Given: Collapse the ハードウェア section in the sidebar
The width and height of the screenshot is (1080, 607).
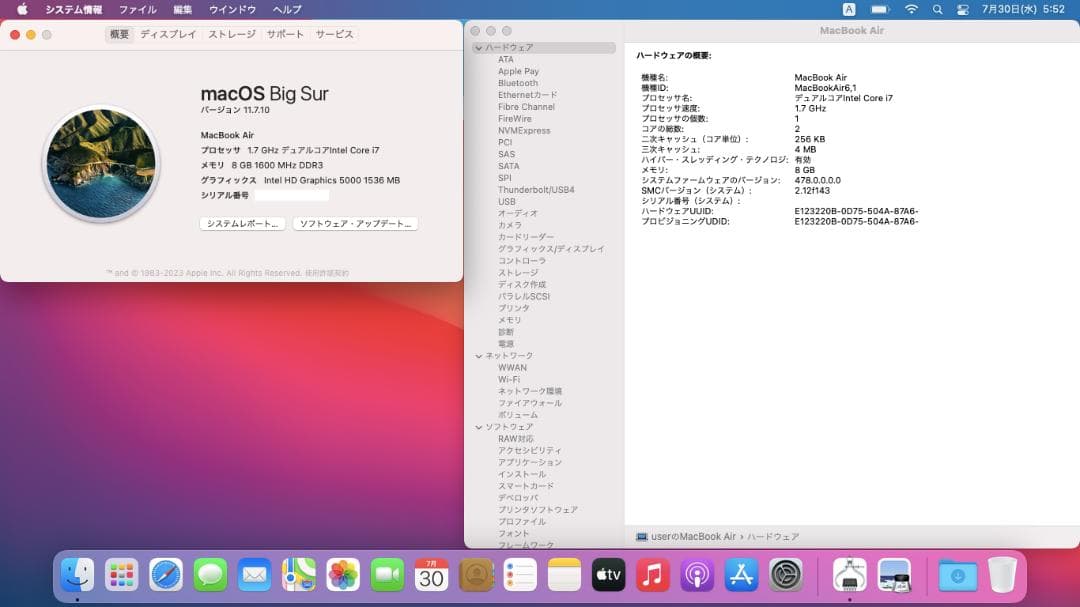Looking at the screenshot, I should 478,47.
